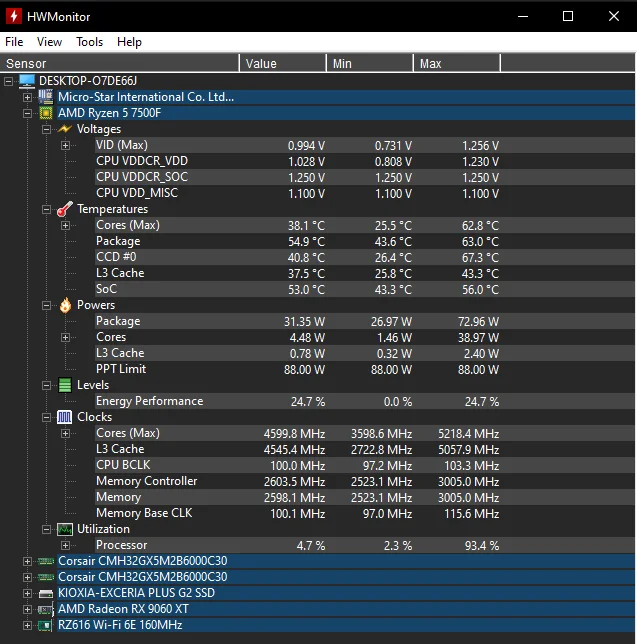Screen dimensions: 637x644
Task: Expand the second Corsair CMH32GX5M2B6000C30 node
Action: [x=27, y=577]
